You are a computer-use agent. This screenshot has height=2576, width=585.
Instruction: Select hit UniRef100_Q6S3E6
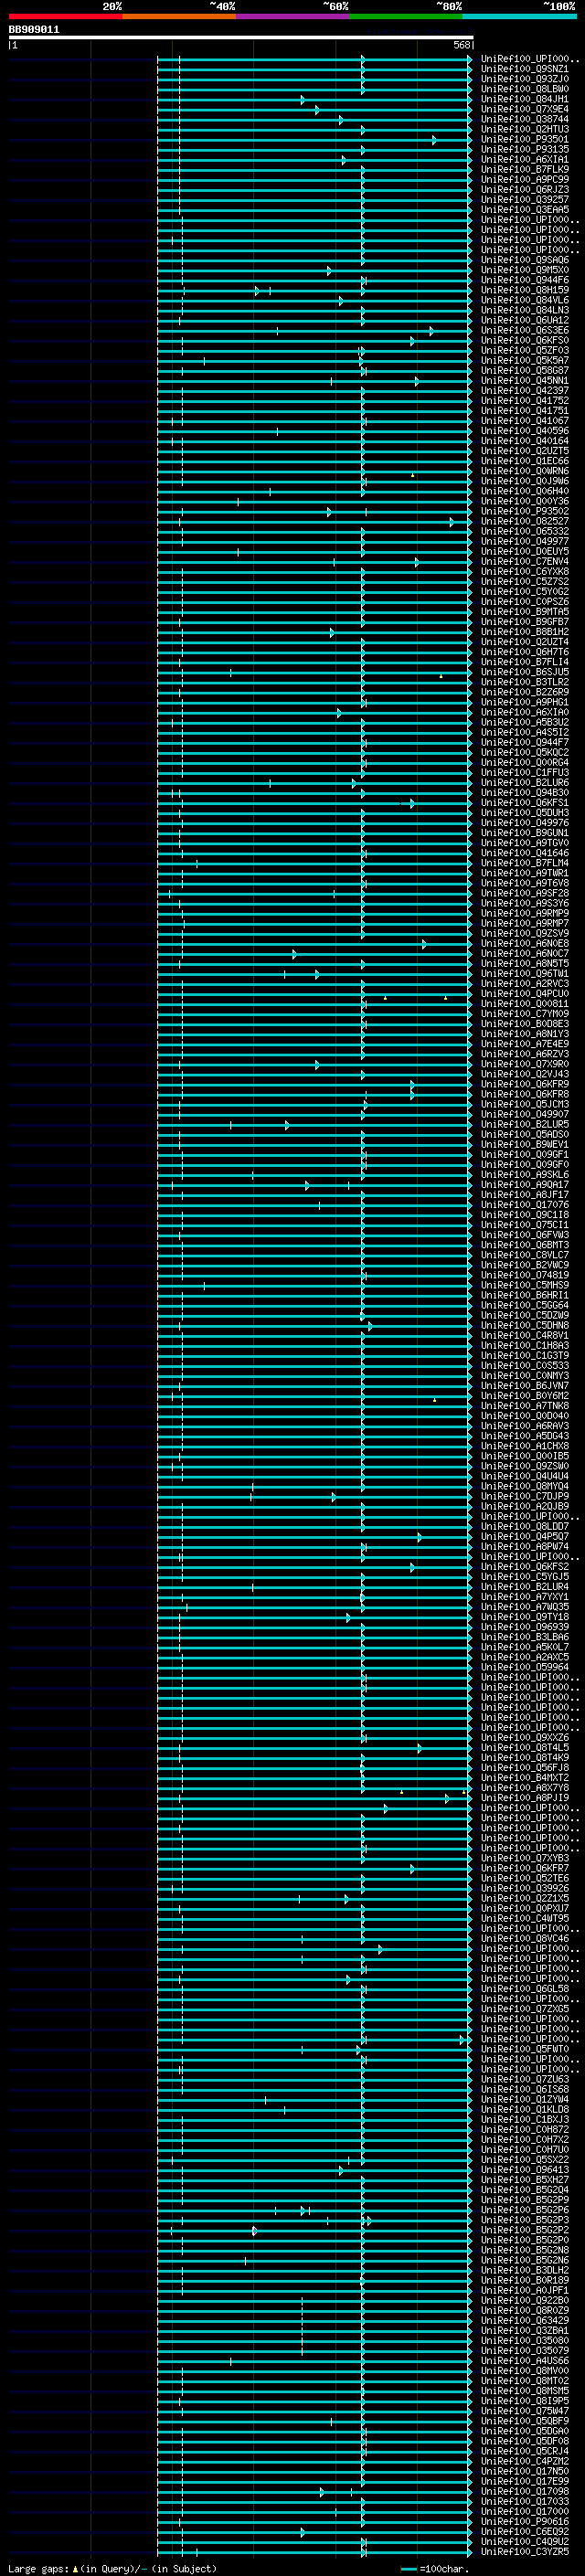pyautogui.click(x=525, y=330)
